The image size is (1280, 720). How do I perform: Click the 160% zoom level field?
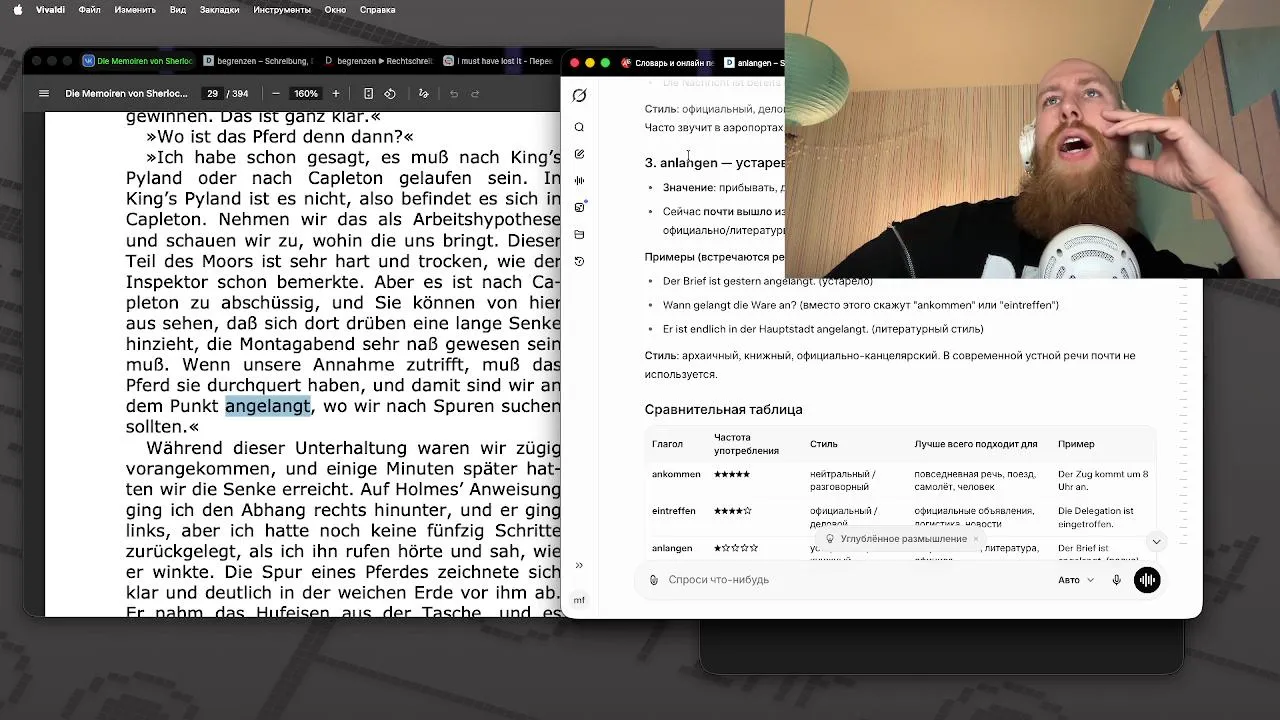(x=306, y=93)
